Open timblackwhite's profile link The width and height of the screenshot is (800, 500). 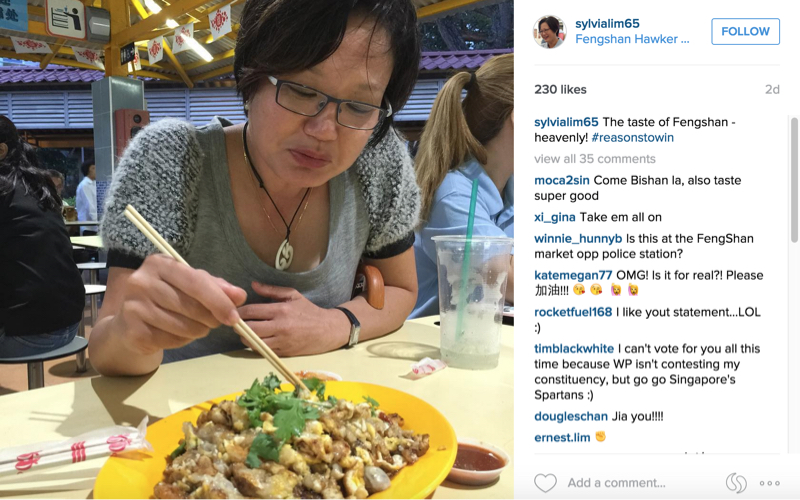(574, 349)
